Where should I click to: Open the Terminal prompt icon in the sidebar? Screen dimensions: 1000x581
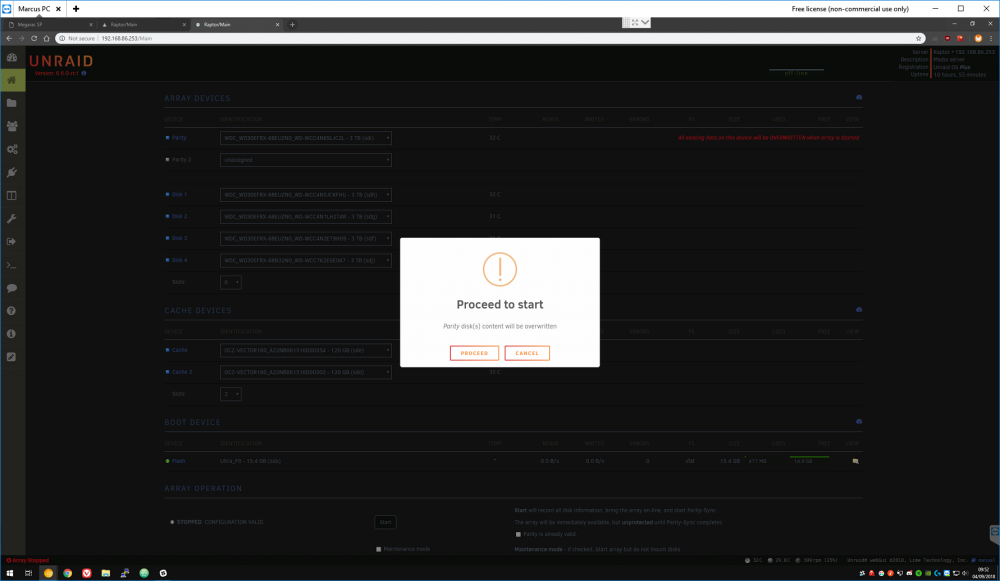[x=11, y=265]
